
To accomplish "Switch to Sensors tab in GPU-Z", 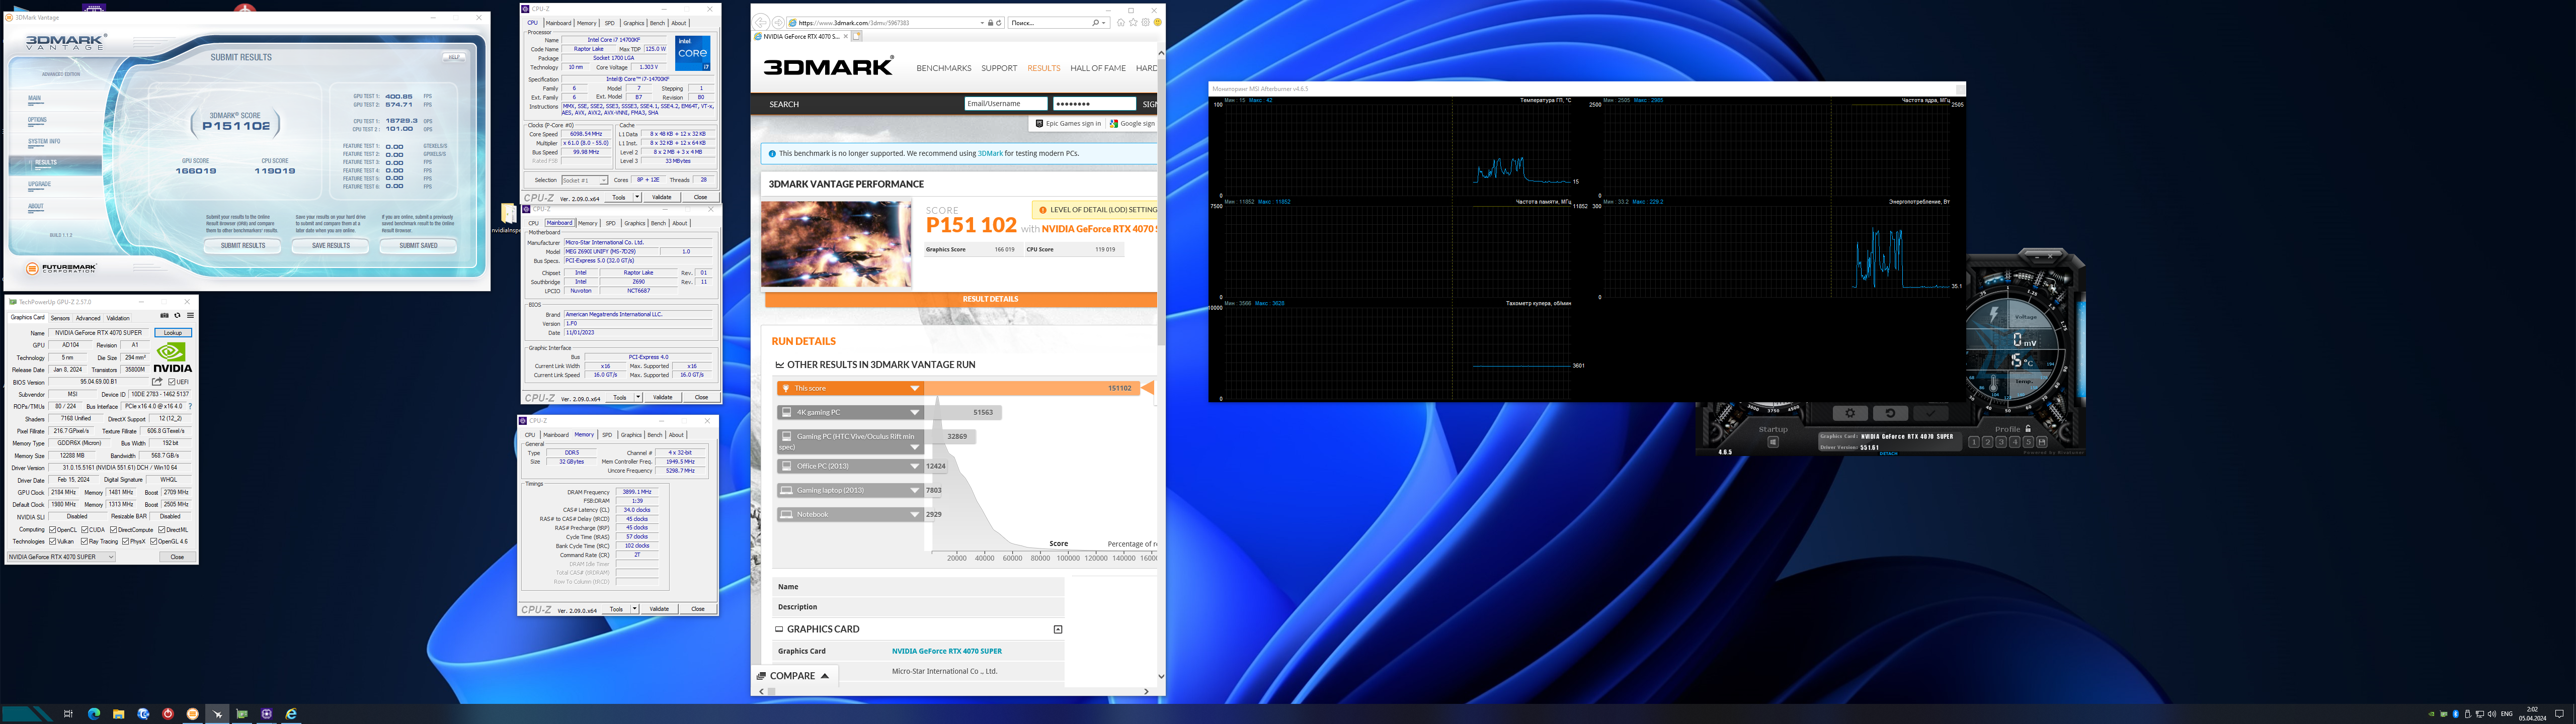I will point(60,318).
